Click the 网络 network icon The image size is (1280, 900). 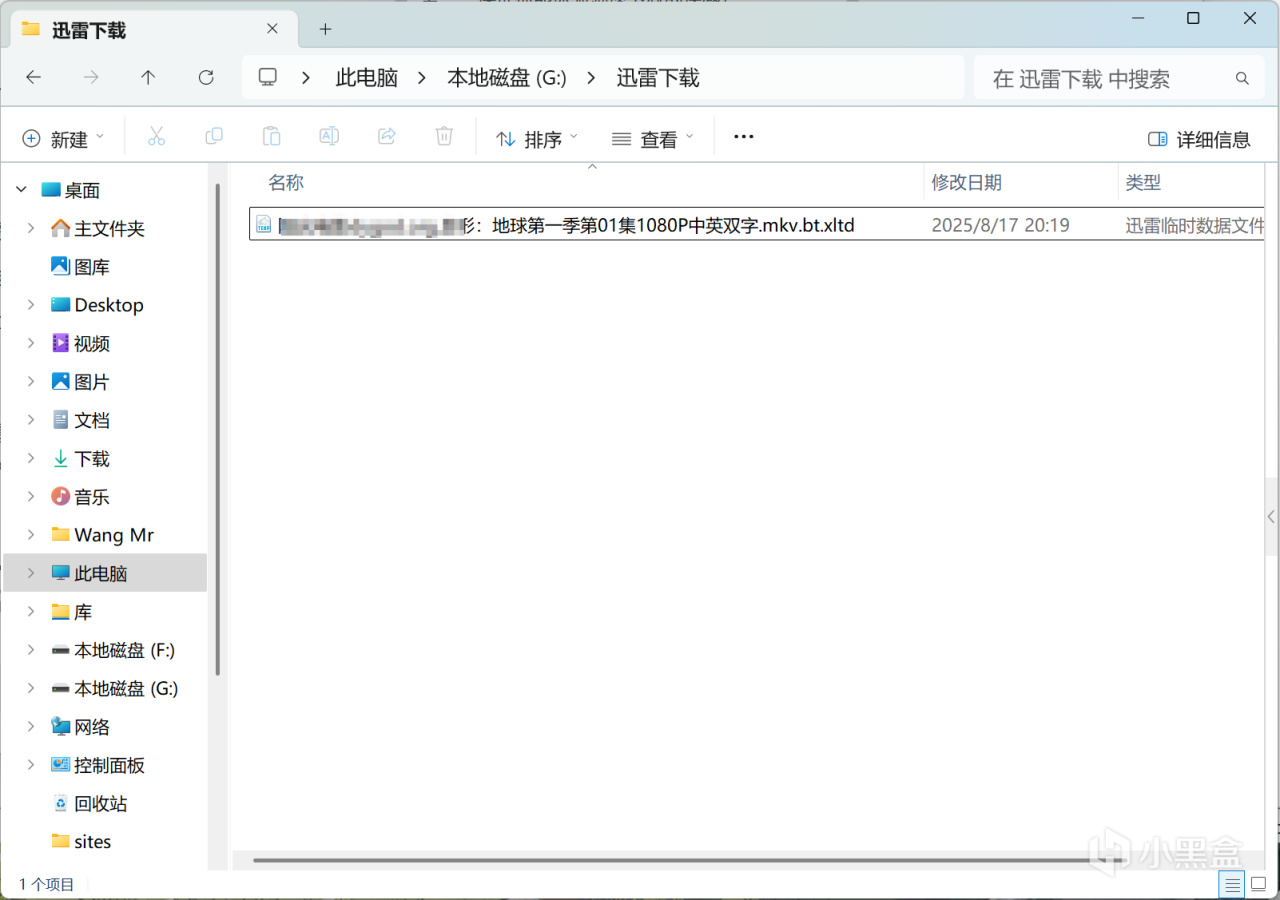pyautogui.click(x=60, y=726)
